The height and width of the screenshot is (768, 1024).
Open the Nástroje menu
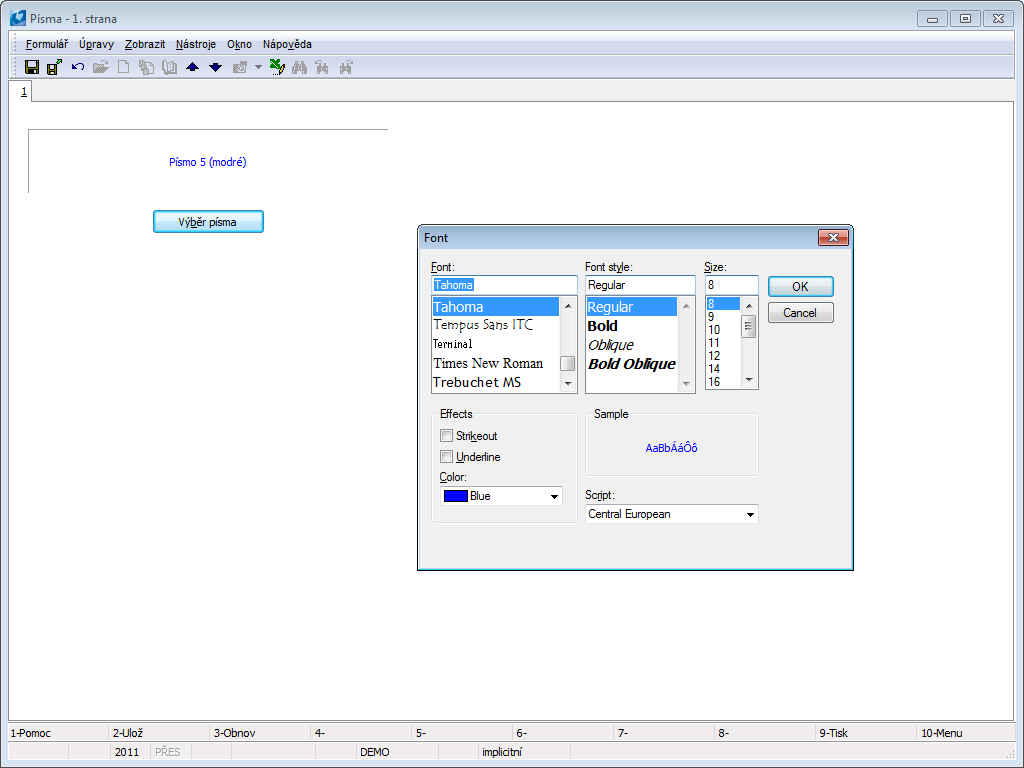(x=195, y=44)
